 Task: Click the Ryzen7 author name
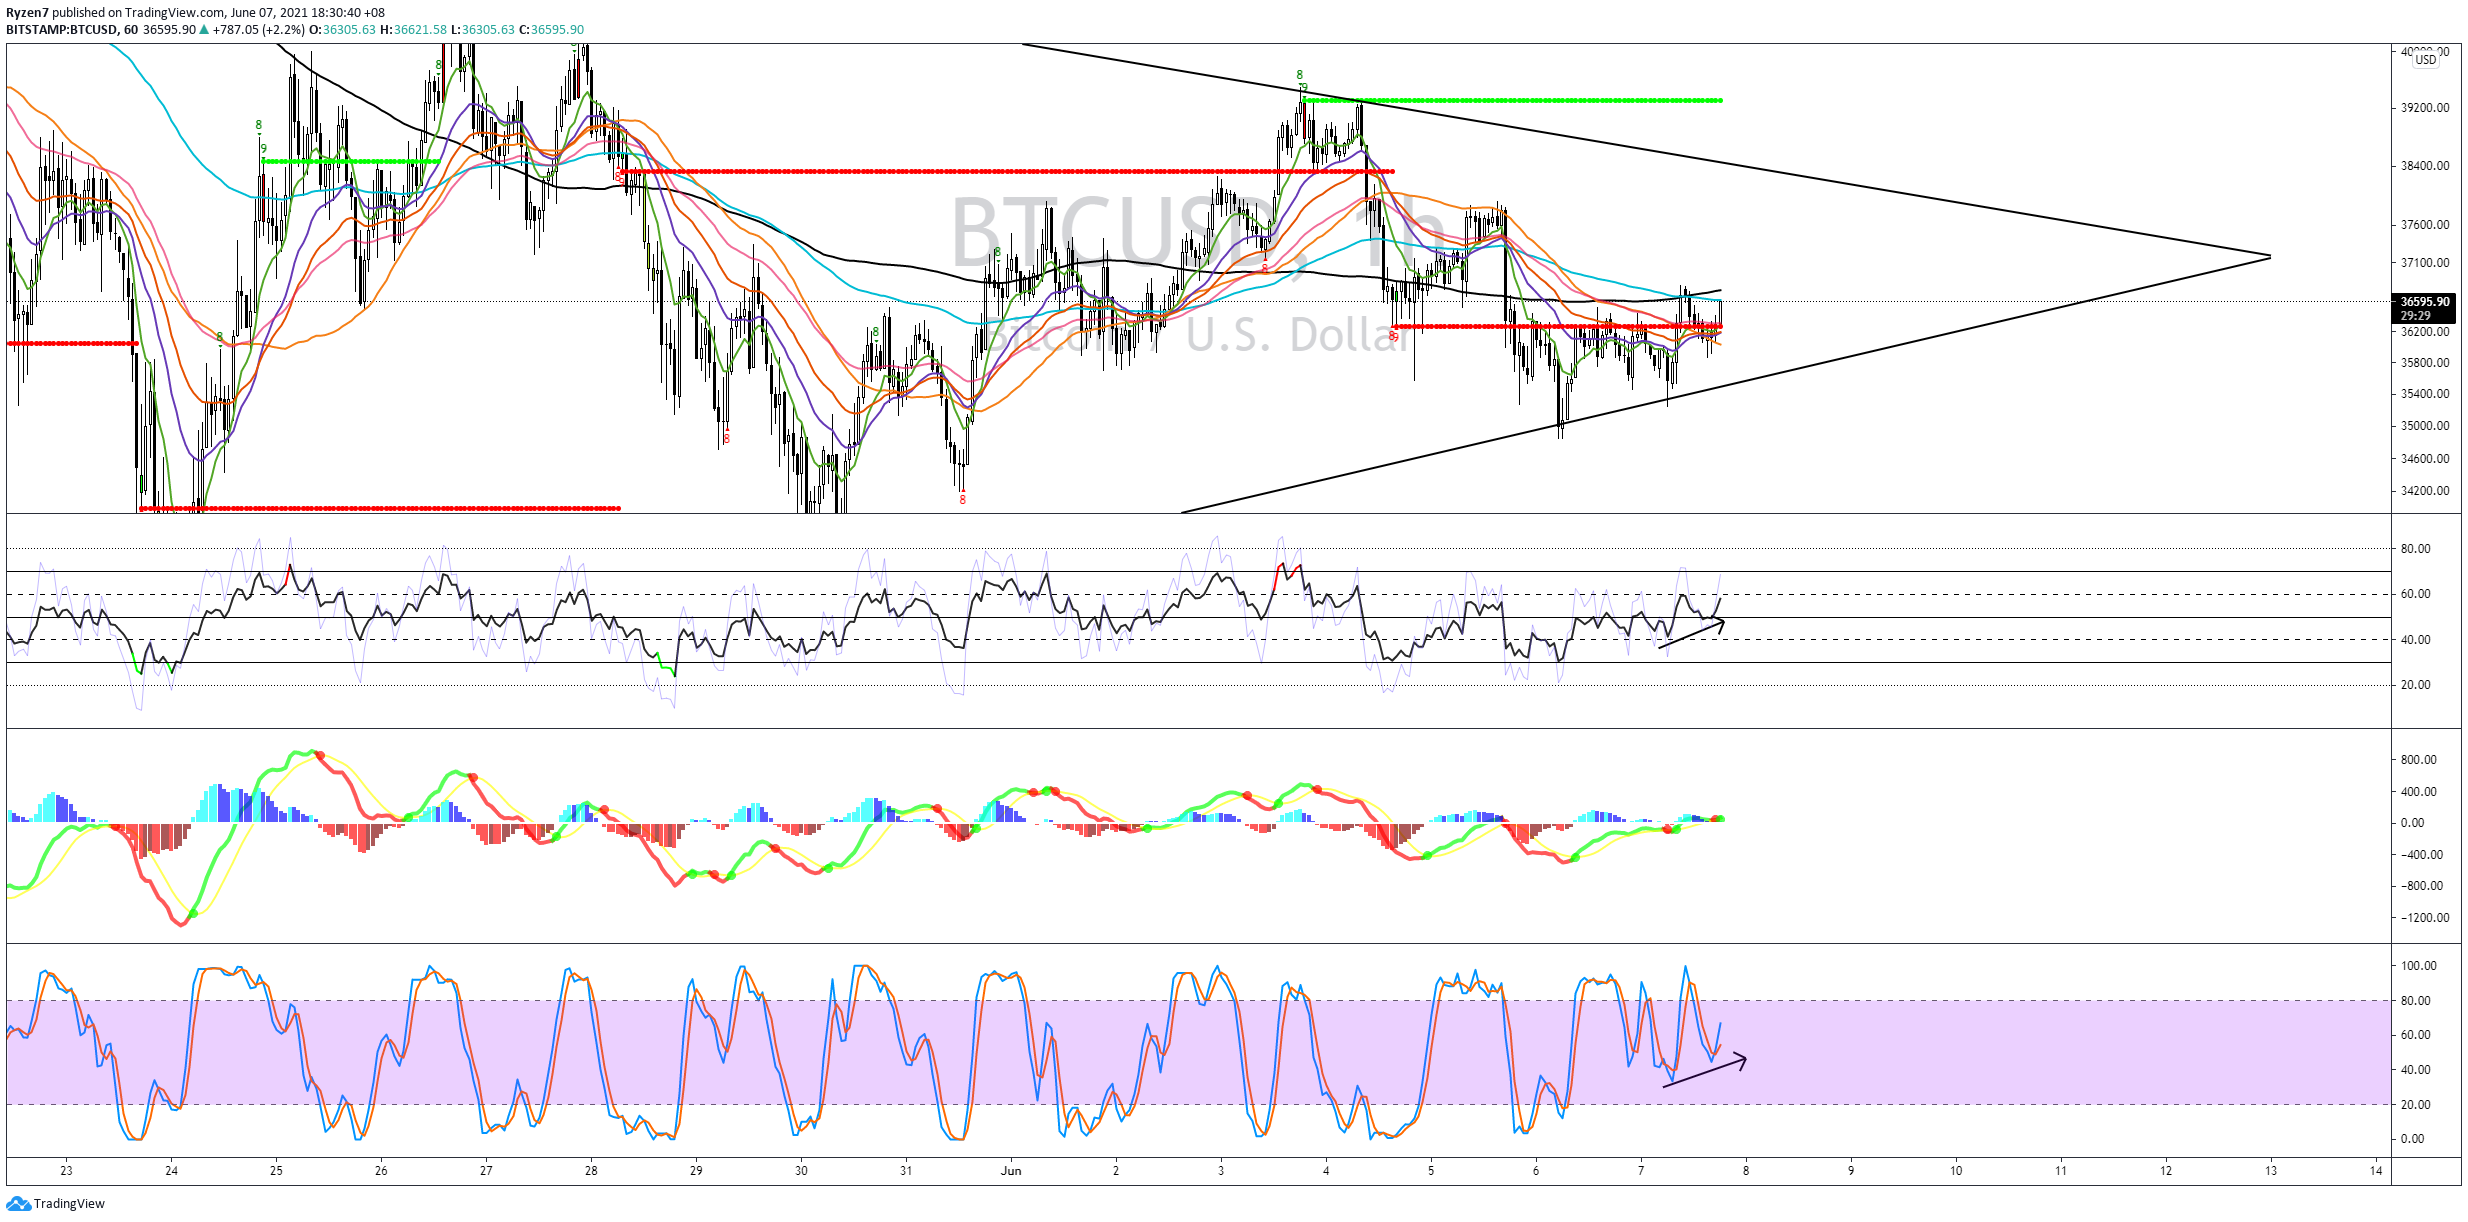27,13
